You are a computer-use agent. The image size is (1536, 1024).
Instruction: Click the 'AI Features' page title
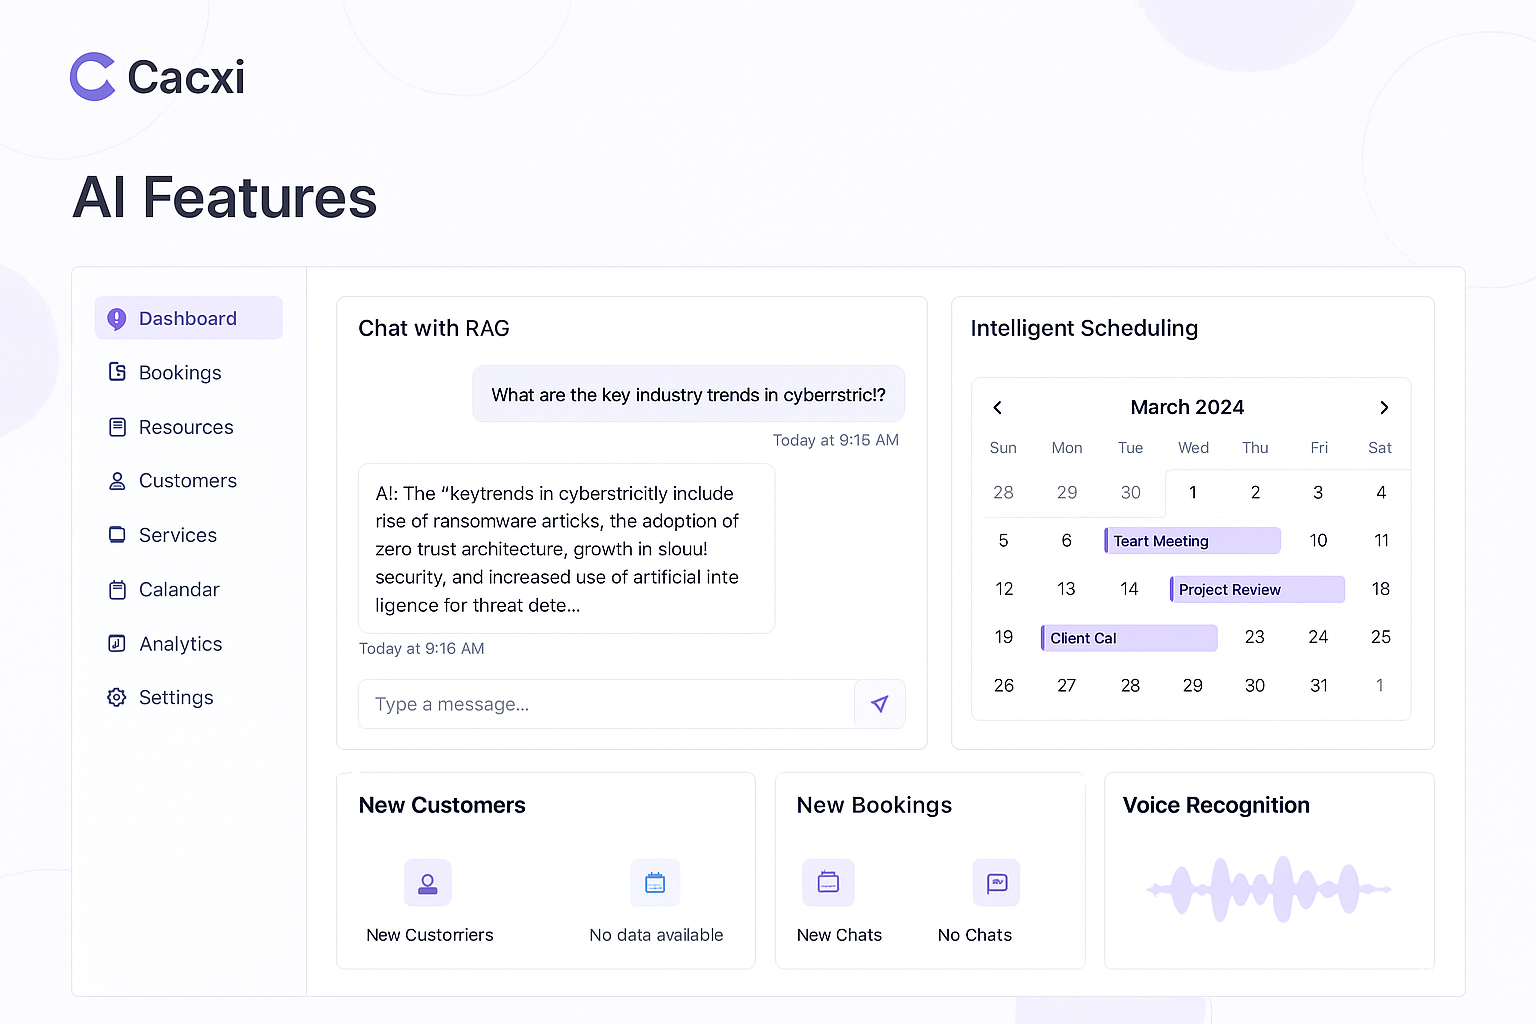tap(225, 197)
